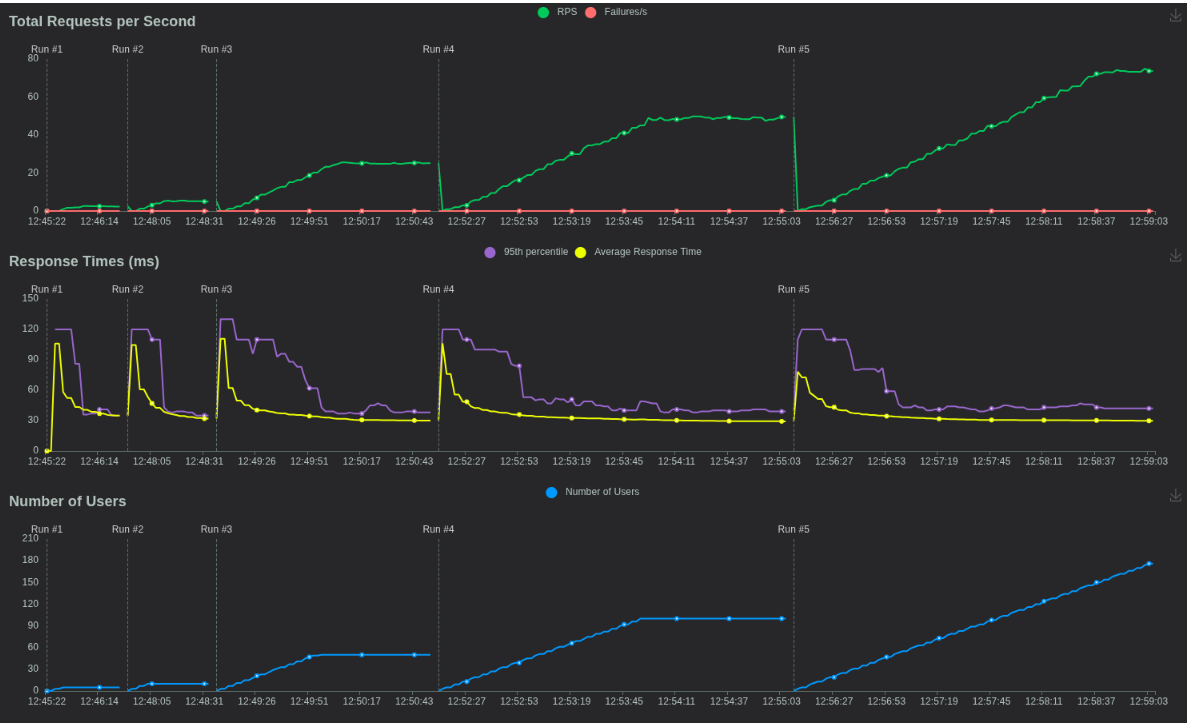This screenshot has width=1187, height=727.
Task: Click the peak data point on the RPS curve
Action: (1145, 71)
